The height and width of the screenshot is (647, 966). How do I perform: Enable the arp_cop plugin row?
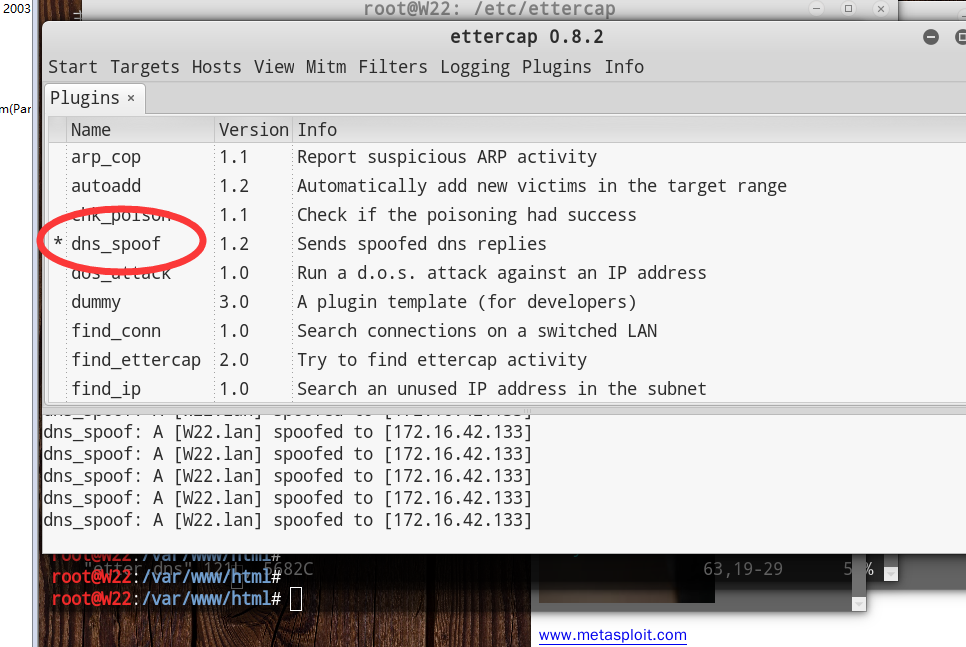pyautogui.click(x=105, y=157)
